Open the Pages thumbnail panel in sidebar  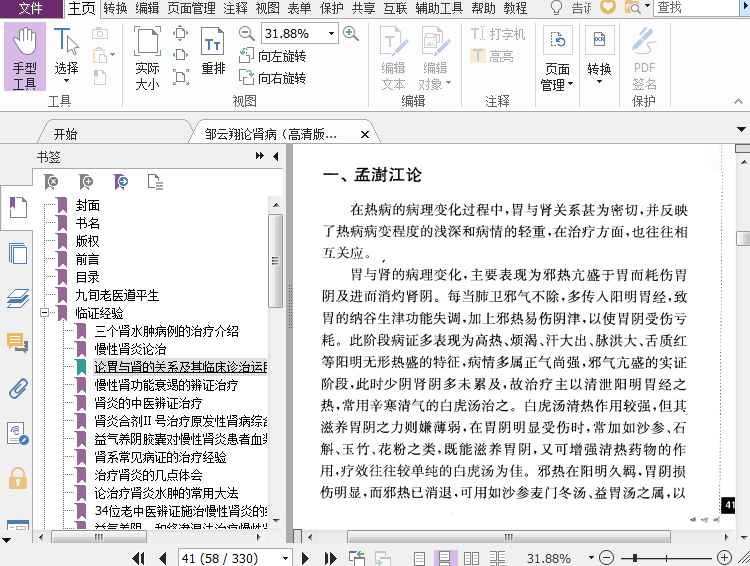(17, 253)
